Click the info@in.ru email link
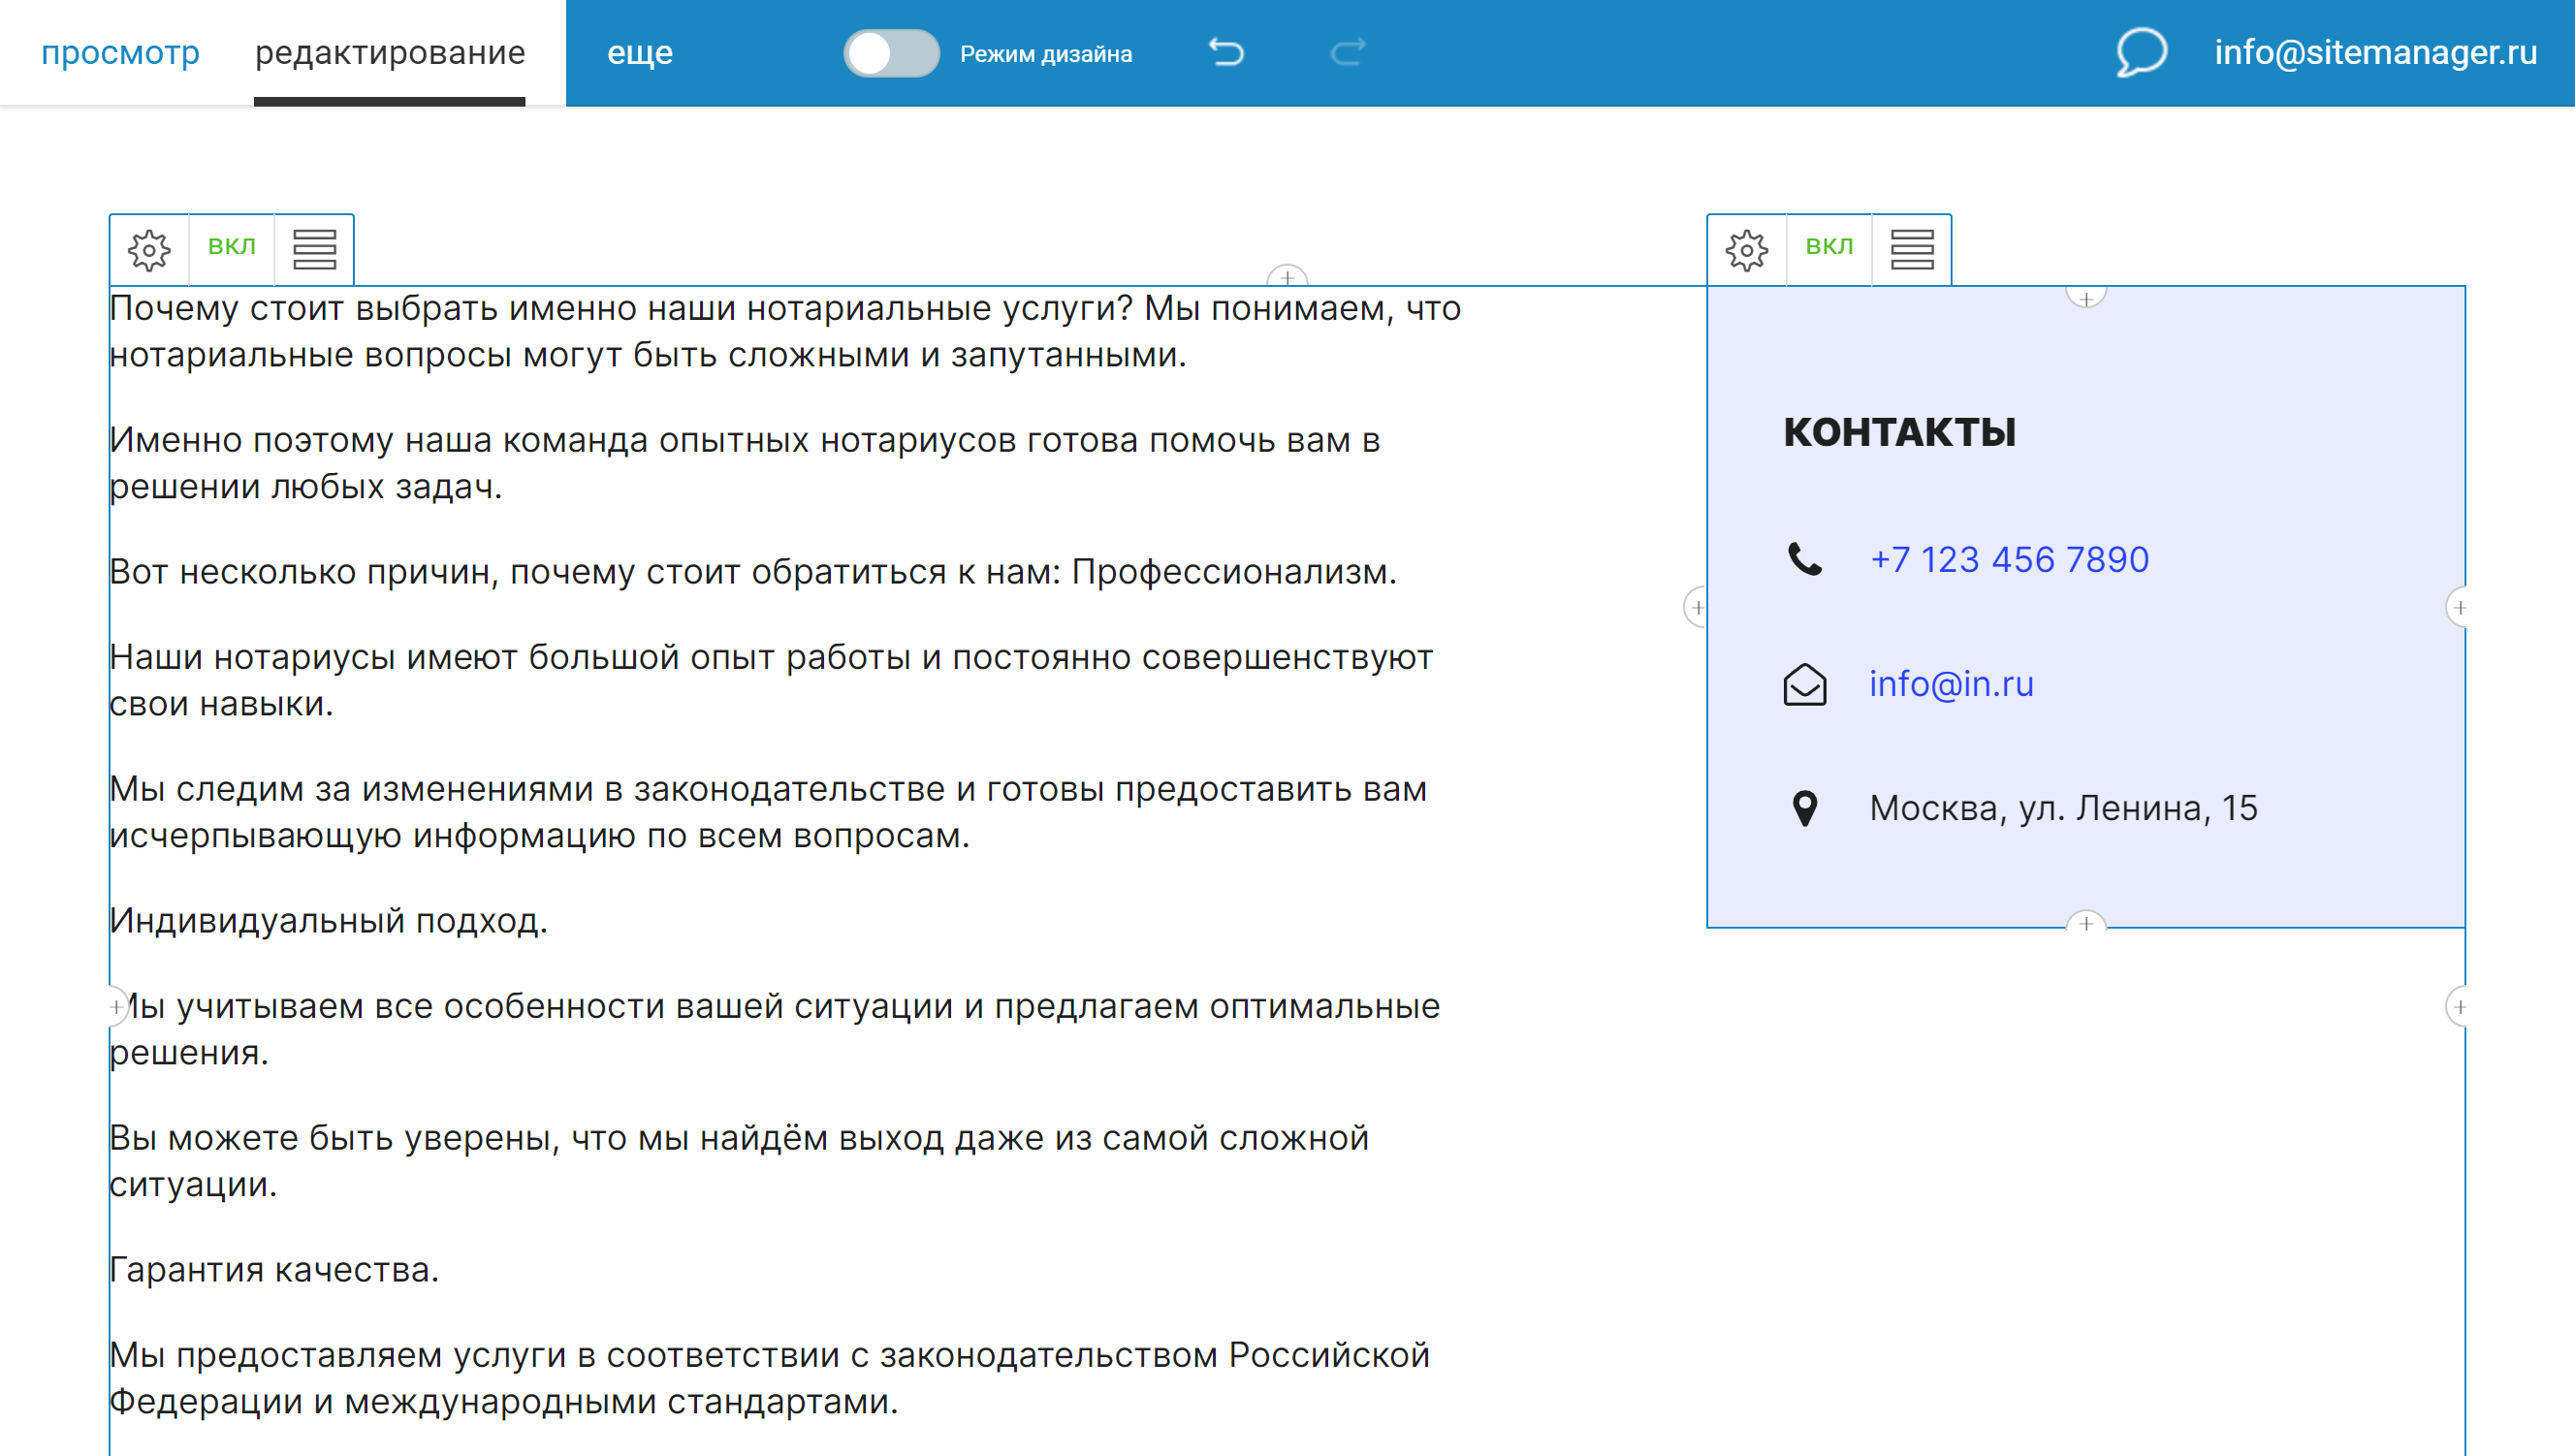Image resolution: width=2575 pixels, height=1456 pixels. tap(1951, 684)
